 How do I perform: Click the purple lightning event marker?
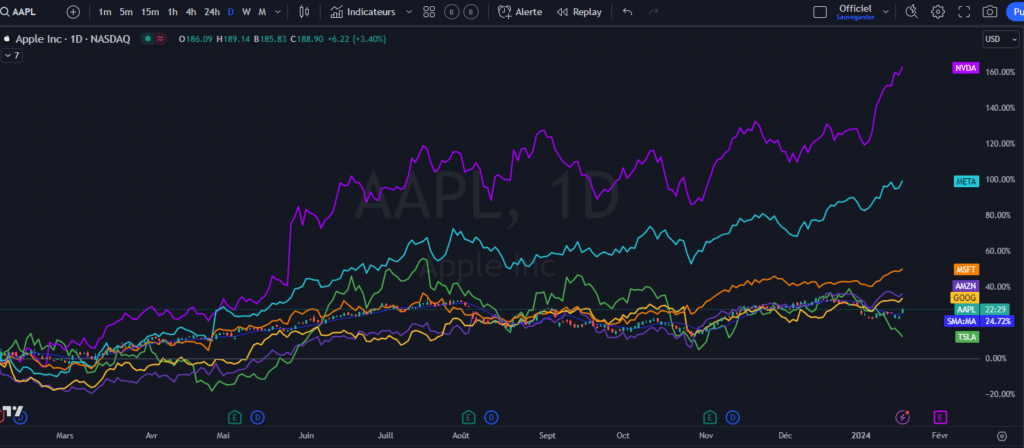[903, 417]
